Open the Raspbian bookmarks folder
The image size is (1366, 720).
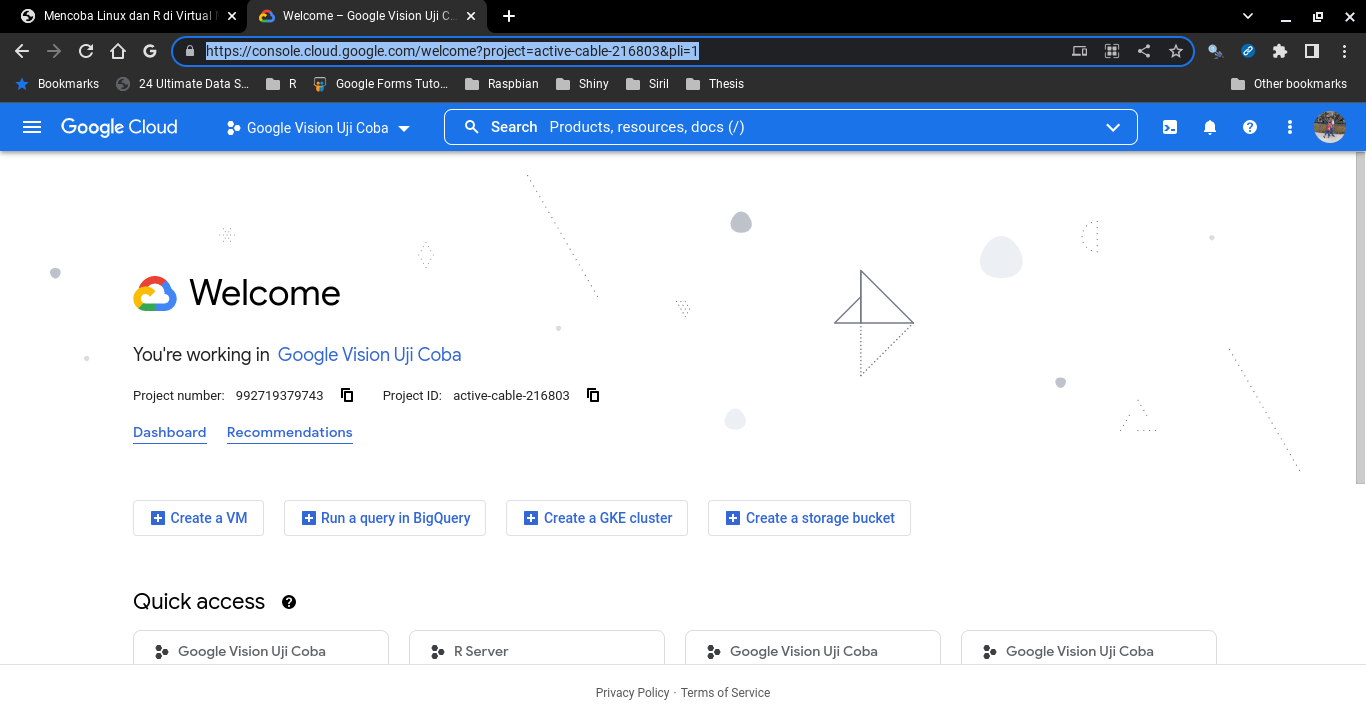coord(502,84)
